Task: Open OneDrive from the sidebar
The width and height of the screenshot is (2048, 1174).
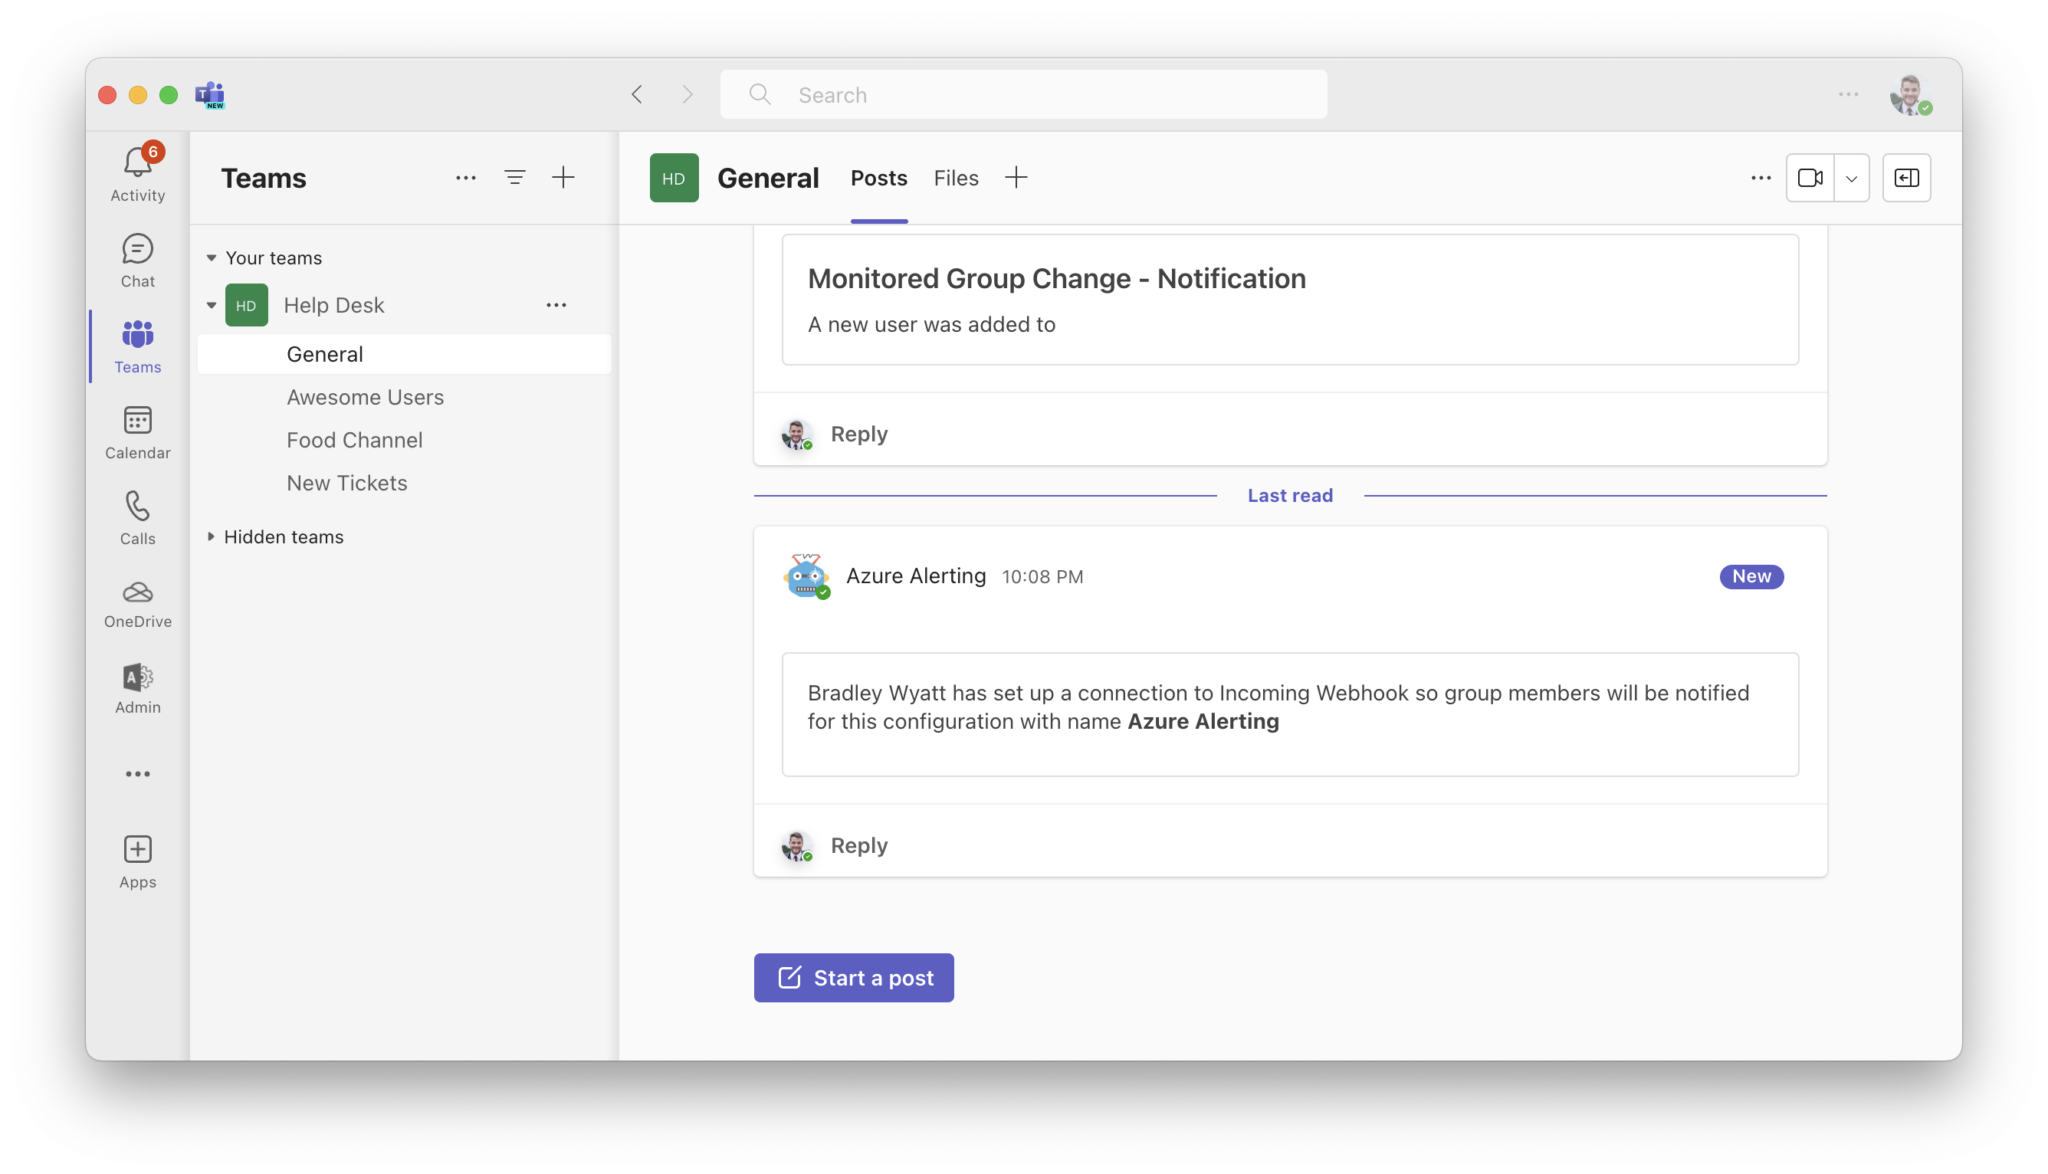Action: tap(138, 603)
